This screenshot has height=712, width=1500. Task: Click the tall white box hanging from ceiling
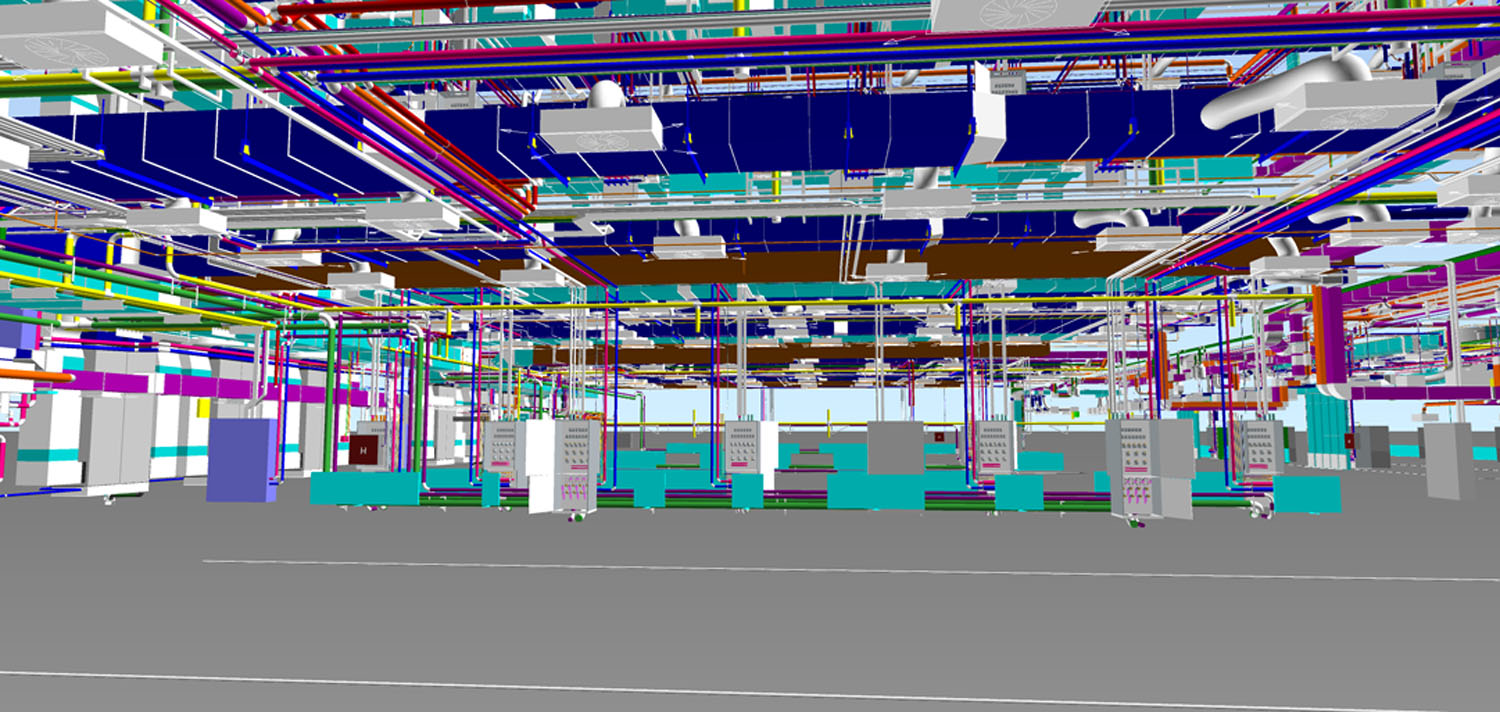(989, 115)
